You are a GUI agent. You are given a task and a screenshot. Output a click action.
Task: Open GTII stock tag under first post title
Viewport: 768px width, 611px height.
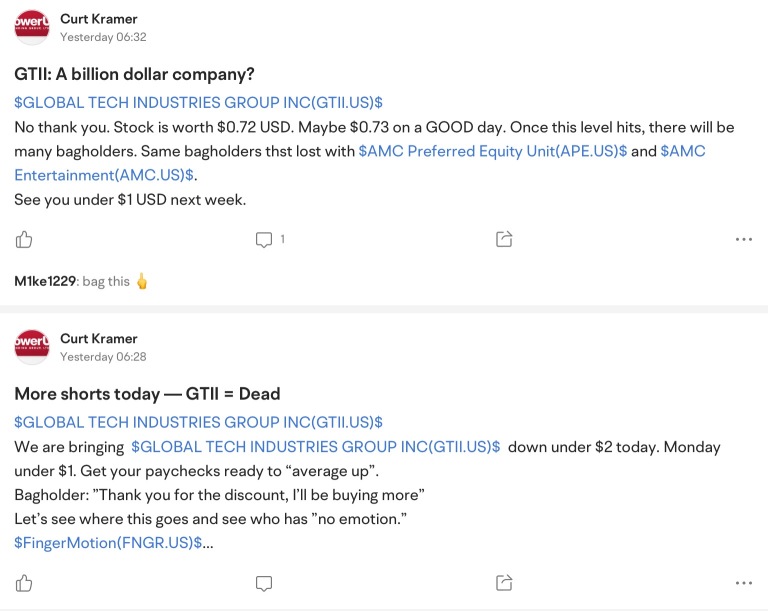[198, 103]
